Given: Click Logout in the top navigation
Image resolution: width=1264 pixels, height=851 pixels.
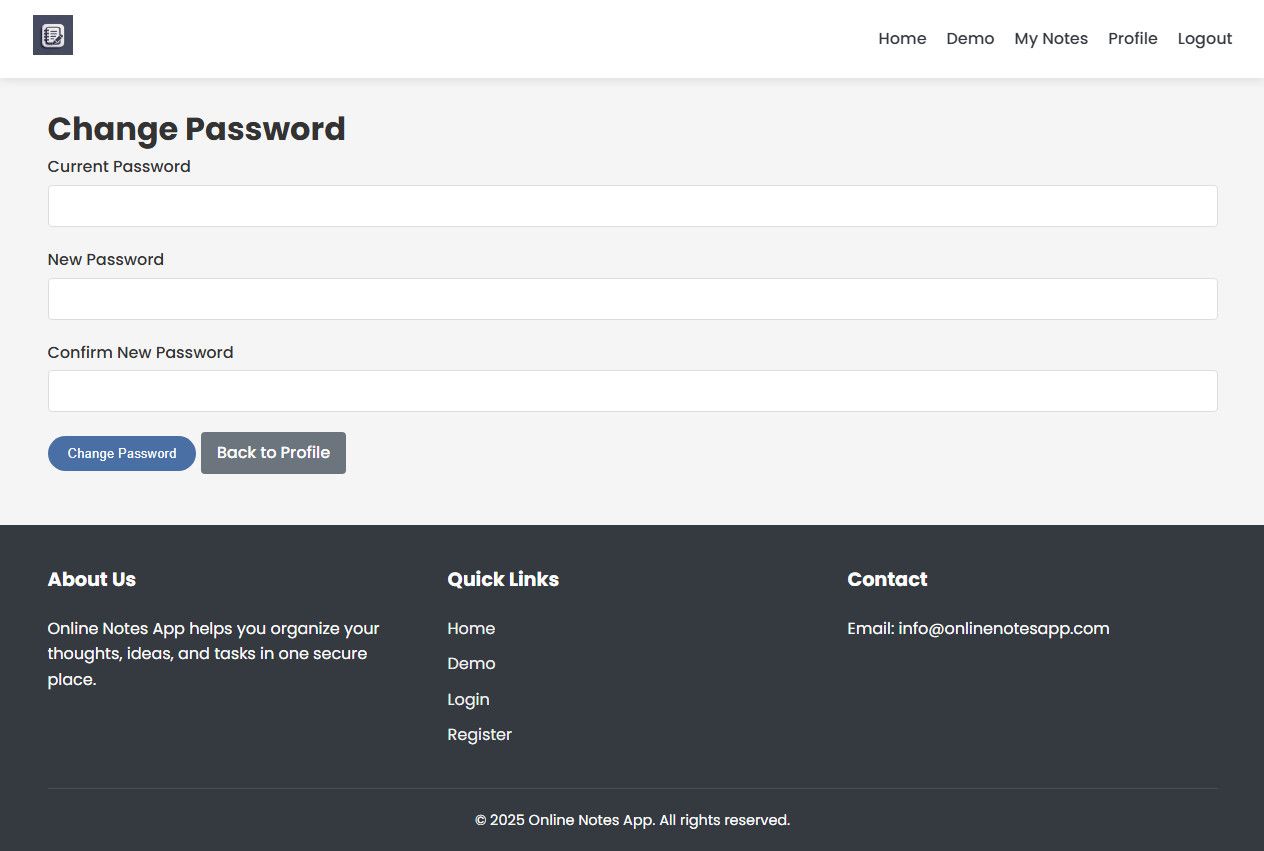Looking at the screenshot, I should click(1204, 39).
